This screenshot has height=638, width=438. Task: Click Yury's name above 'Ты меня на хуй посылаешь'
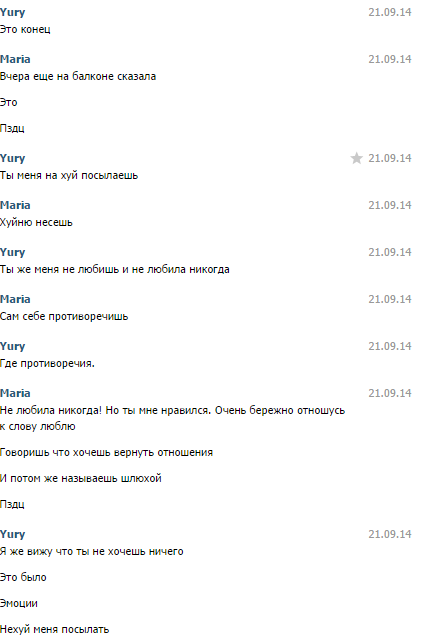tap(13, 158)
